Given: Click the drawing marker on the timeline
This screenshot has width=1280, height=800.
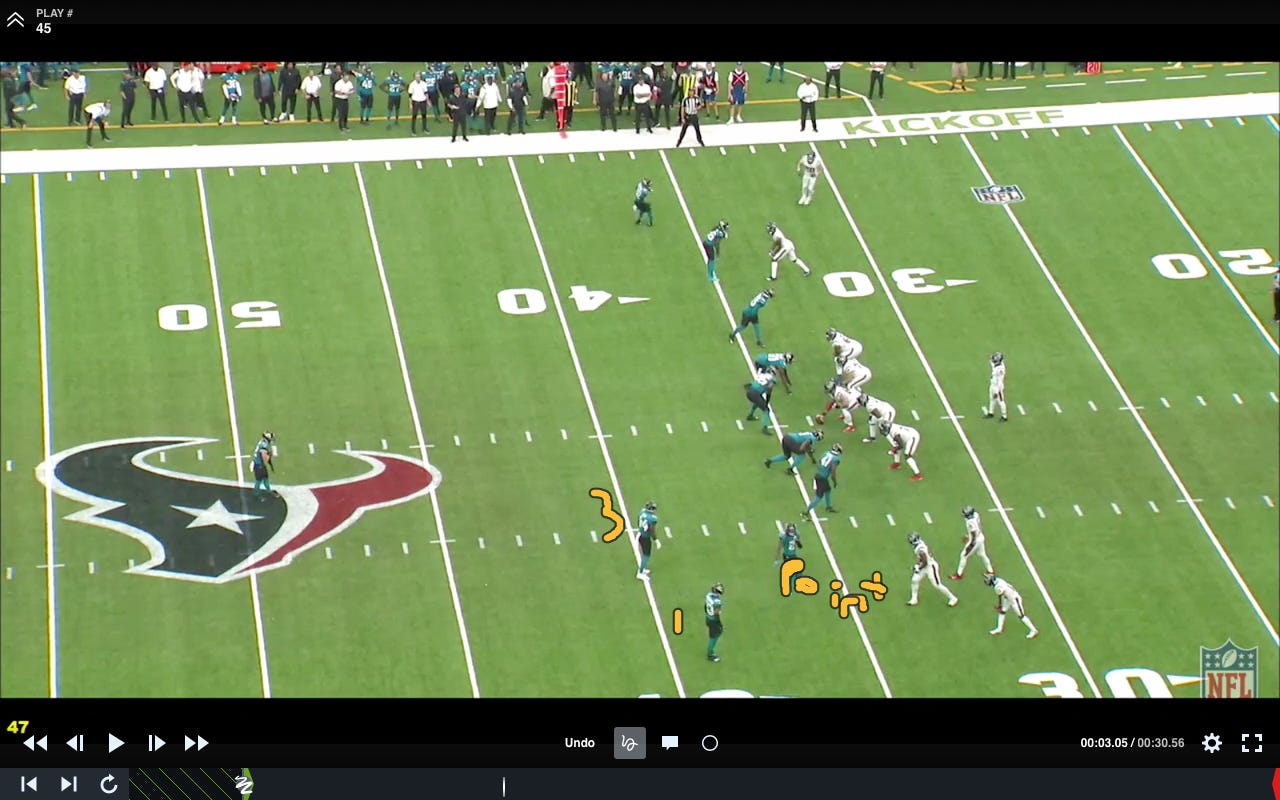Looking at the screenshot, I should pyautogui.click(x=243, y=784).
